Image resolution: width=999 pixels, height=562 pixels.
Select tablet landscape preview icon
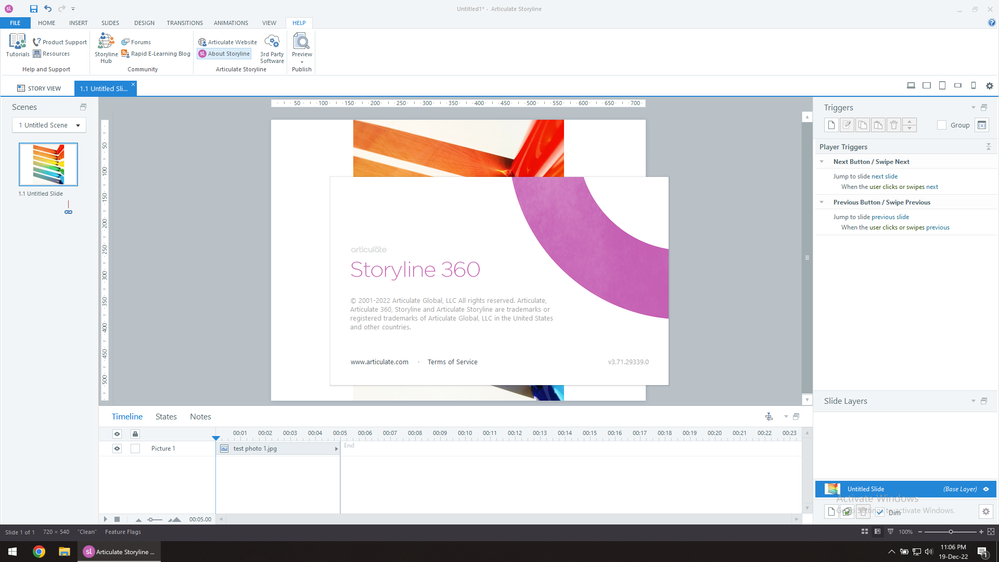pyautogui.click(x=926, y=85)
